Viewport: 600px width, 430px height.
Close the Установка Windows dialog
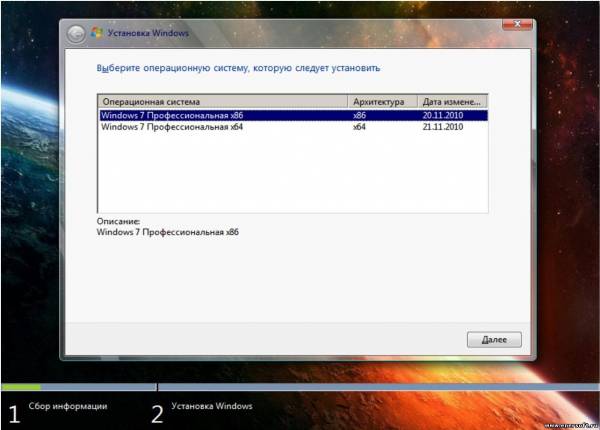(x=517, y=24)
